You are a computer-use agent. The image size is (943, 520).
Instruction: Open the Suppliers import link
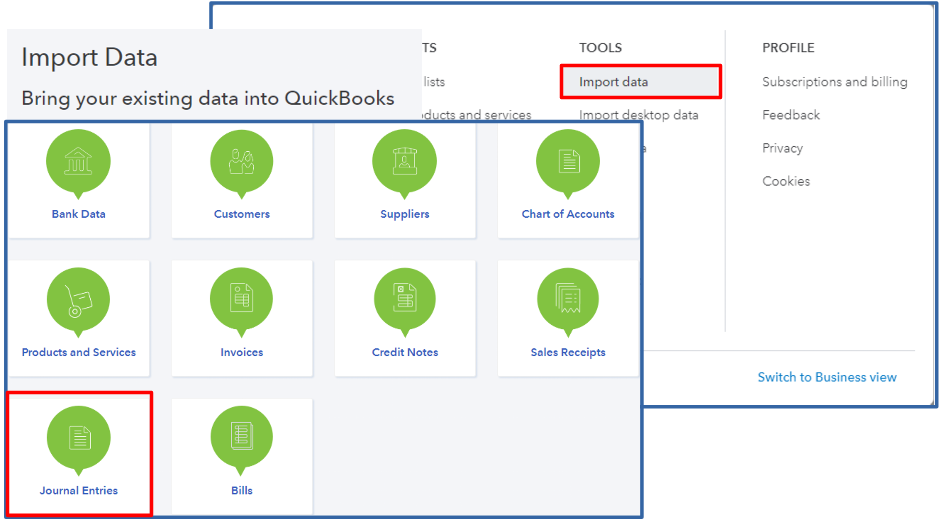point(405,214)
